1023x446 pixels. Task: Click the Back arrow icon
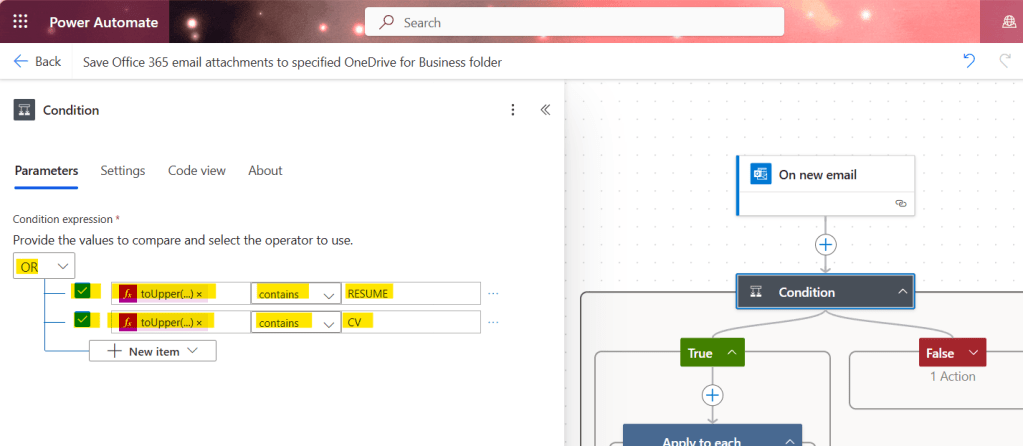click(21, 61)
